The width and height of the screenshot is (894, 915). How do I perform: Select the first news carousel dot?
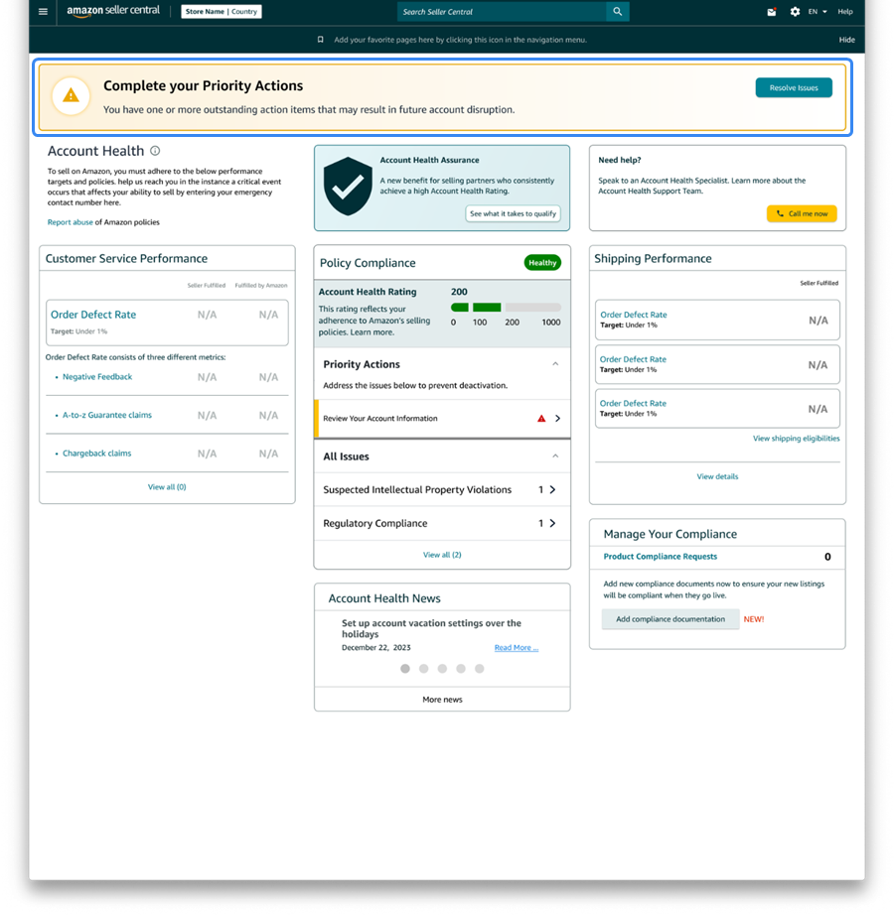click(405, 668)
